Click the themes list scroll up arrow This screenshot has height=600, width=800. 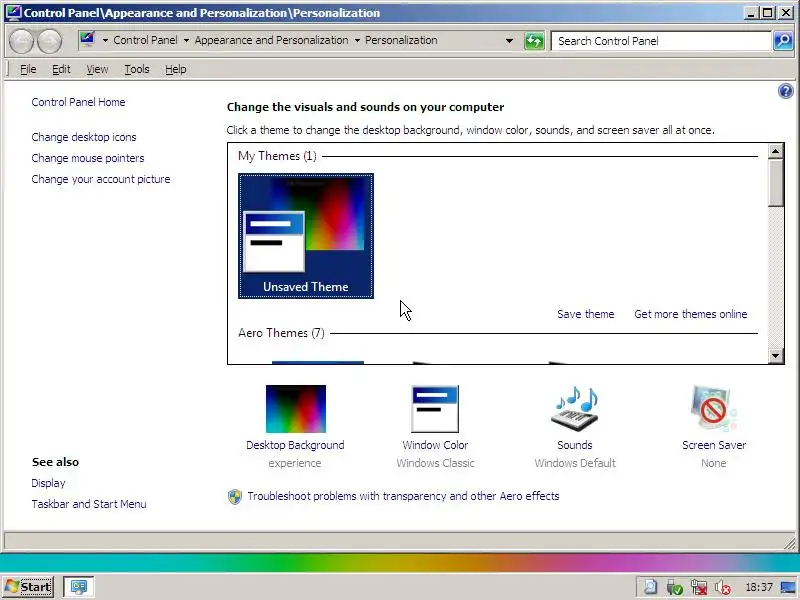click(x=776, y=151)
